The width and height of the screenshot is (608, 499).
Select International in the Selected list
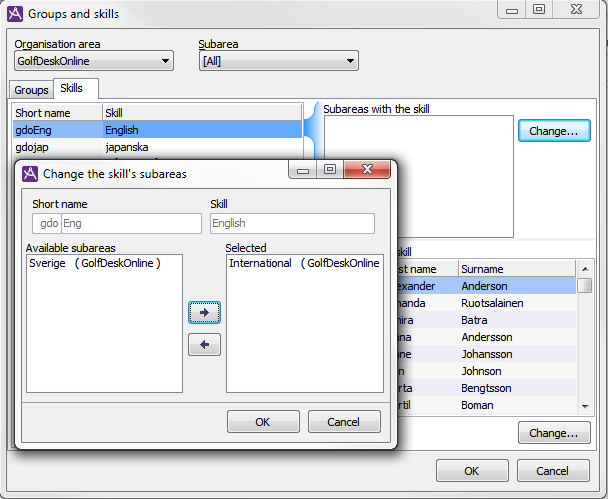coord(303,264)
